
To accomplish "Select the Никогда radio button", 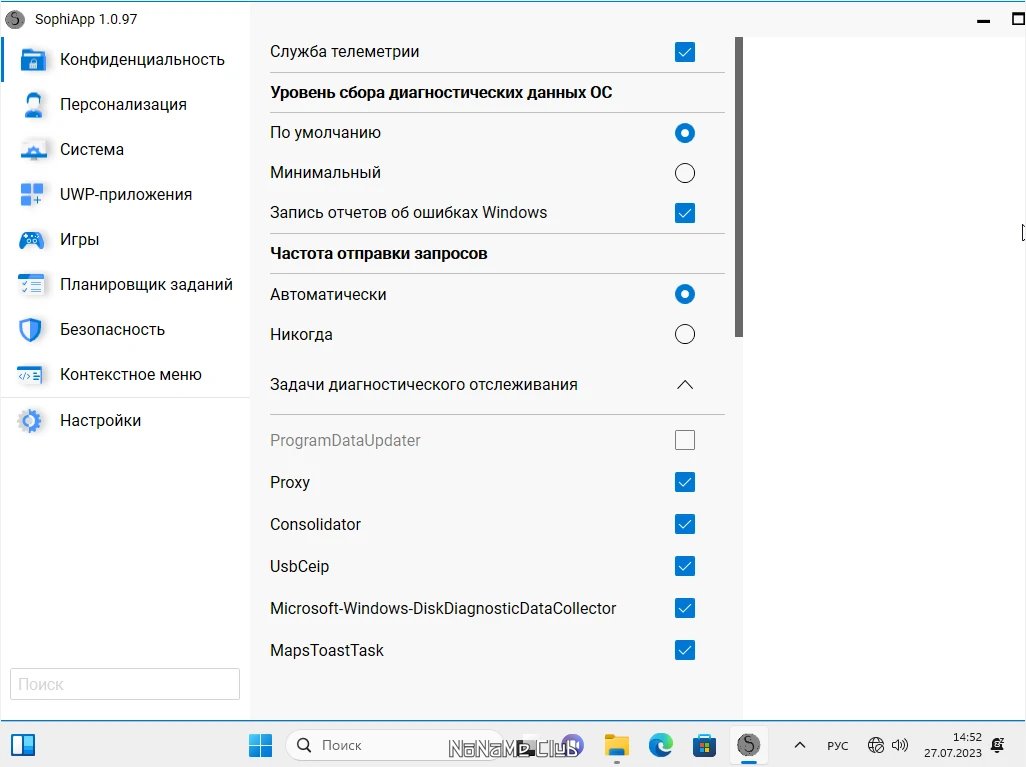I will pos(685,334).
